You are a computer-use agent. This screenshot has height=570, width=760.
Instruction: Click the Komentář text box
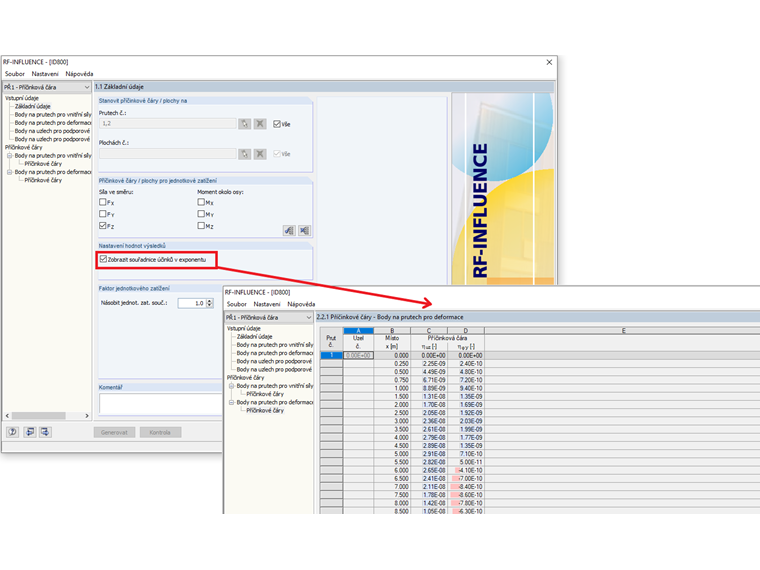pos(161,404)
